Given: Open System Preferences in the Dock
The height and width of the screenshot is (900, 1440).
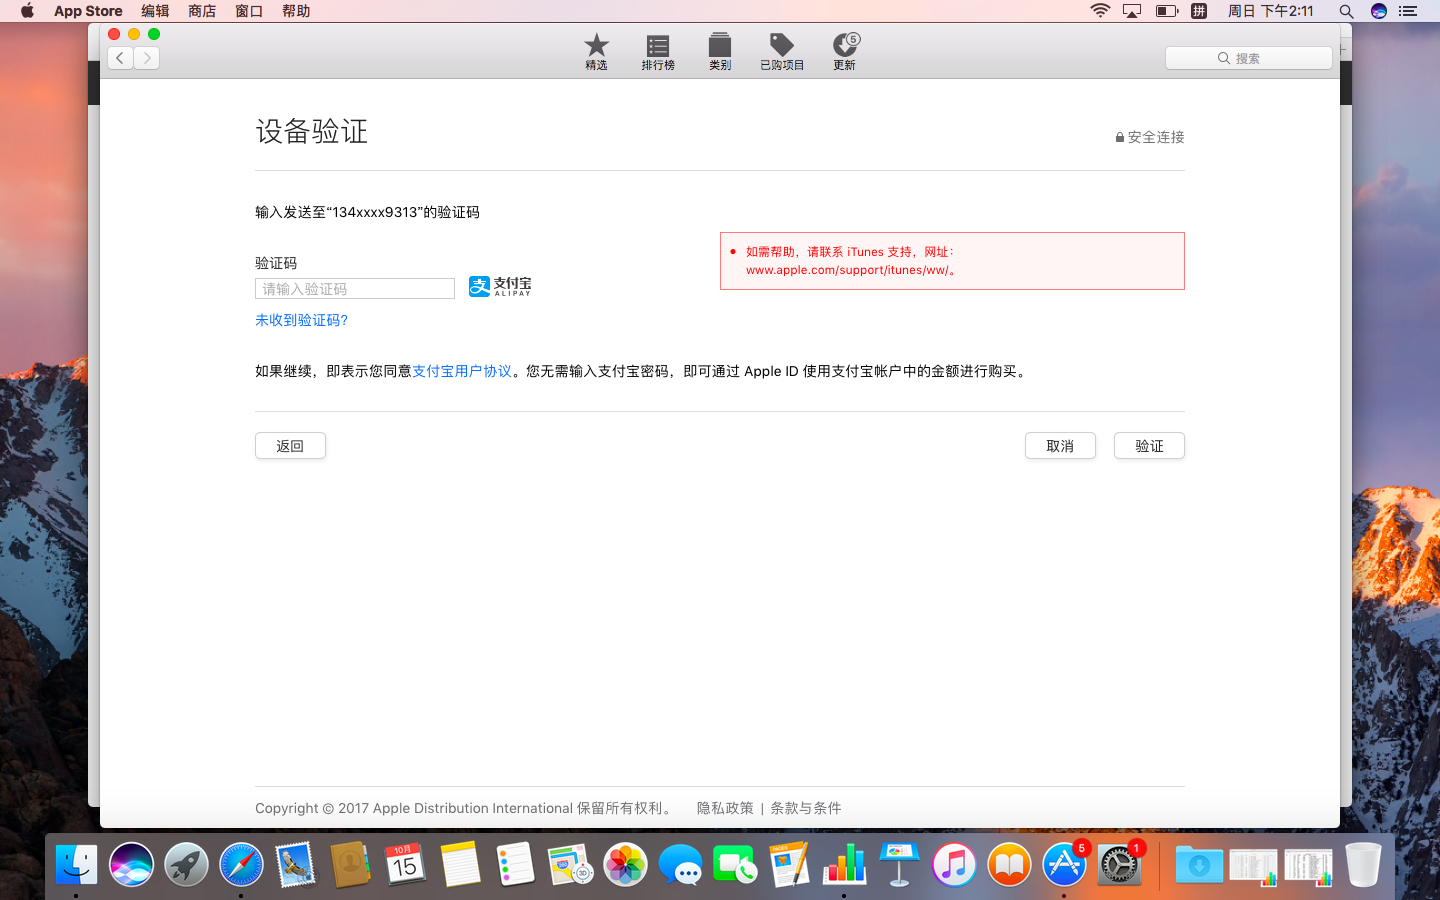Looking at the screenshot, I should (x=1119, y=865).
